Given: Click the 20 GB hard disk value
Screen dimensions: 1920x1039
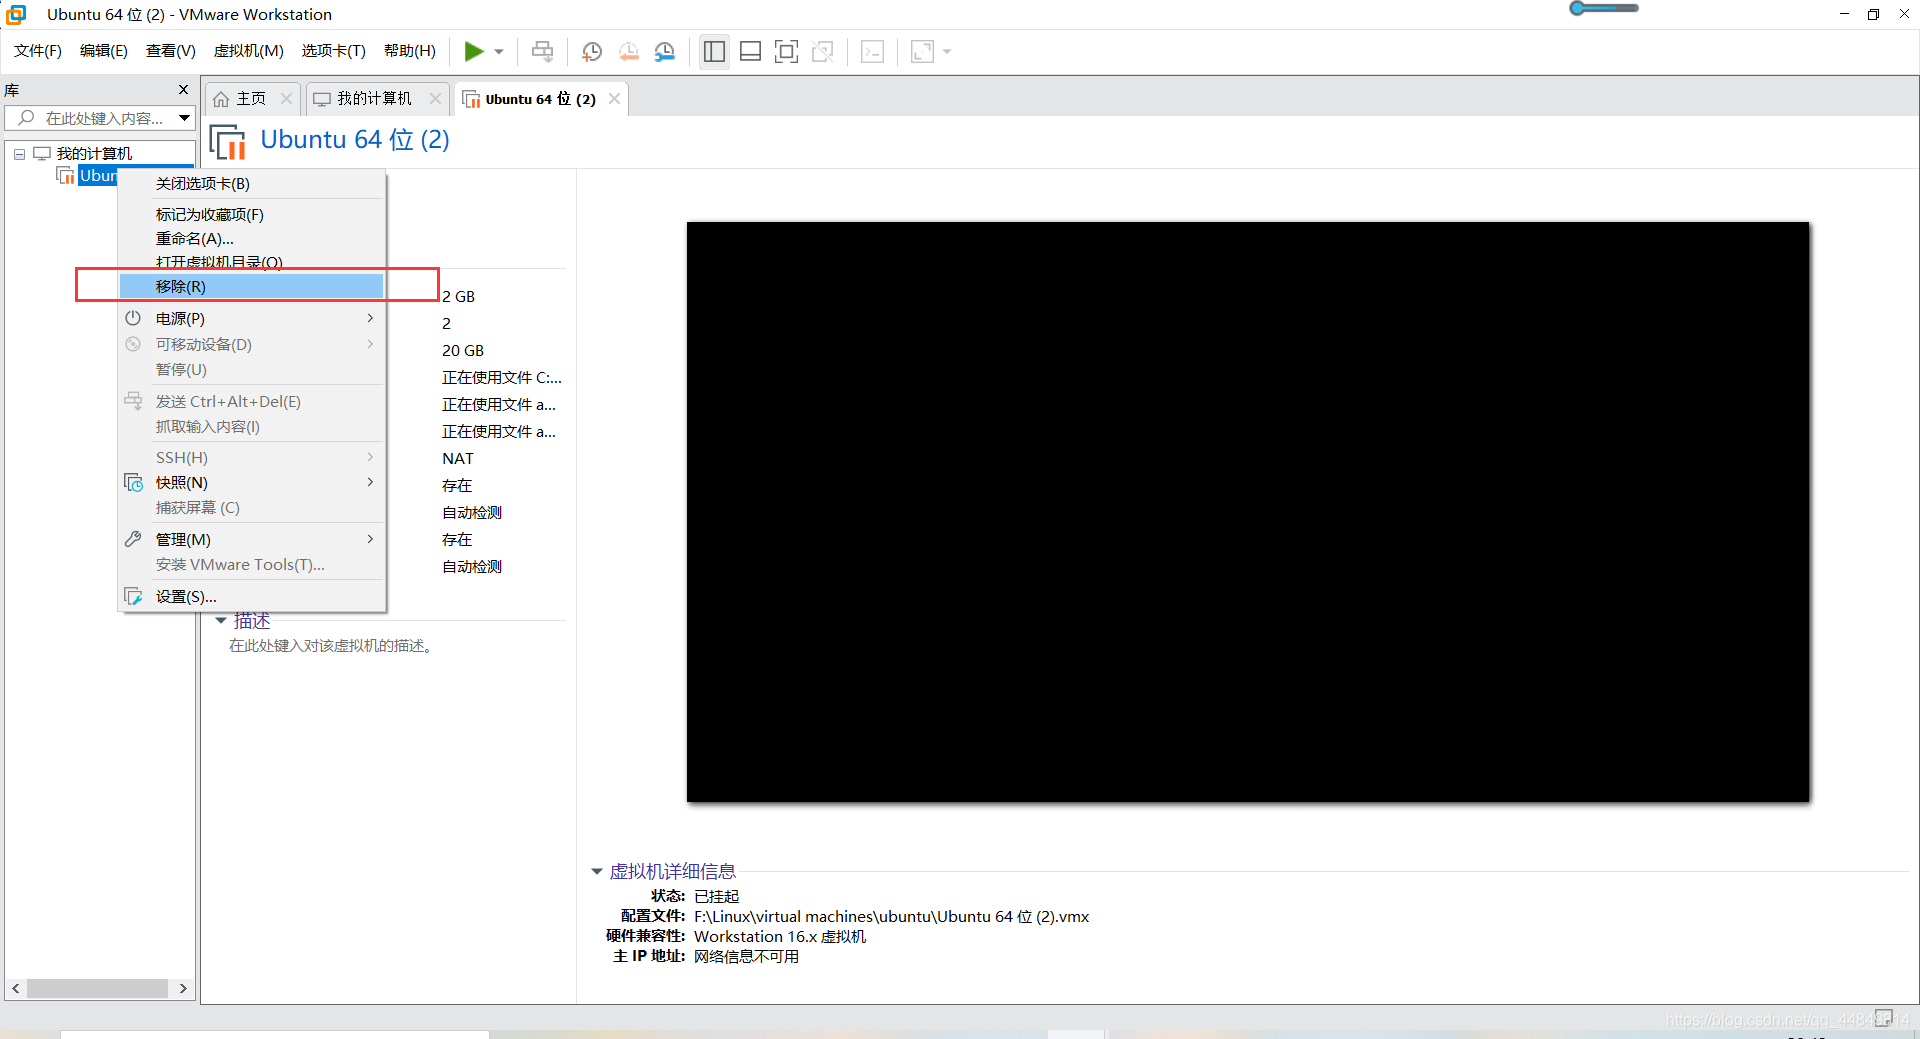Looking at the screenshot, I should pyautogui.click(x=463, y=351).
